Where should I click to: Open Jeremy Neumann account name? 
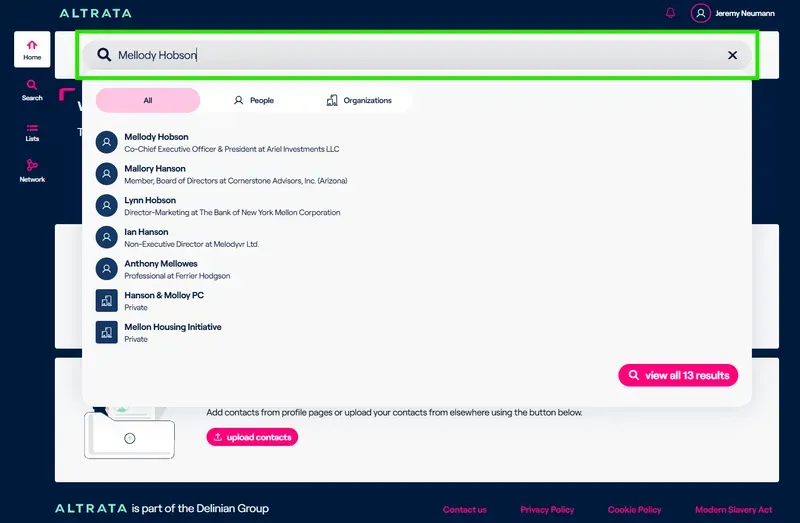pos(744,13)
